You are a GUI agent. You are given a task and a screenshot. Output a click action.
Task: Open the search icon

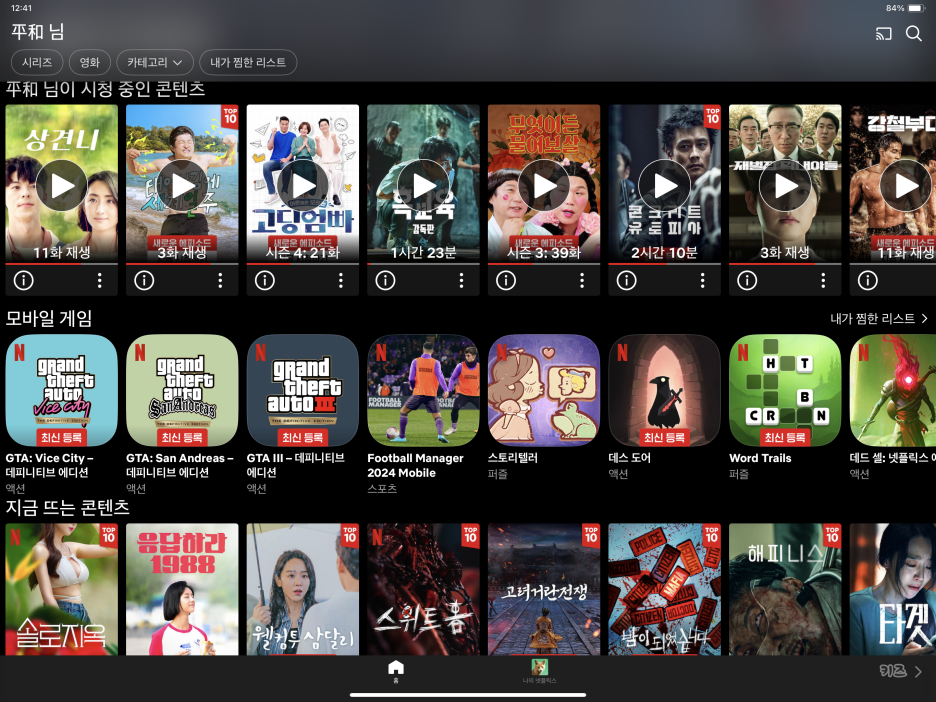(913, 33)
